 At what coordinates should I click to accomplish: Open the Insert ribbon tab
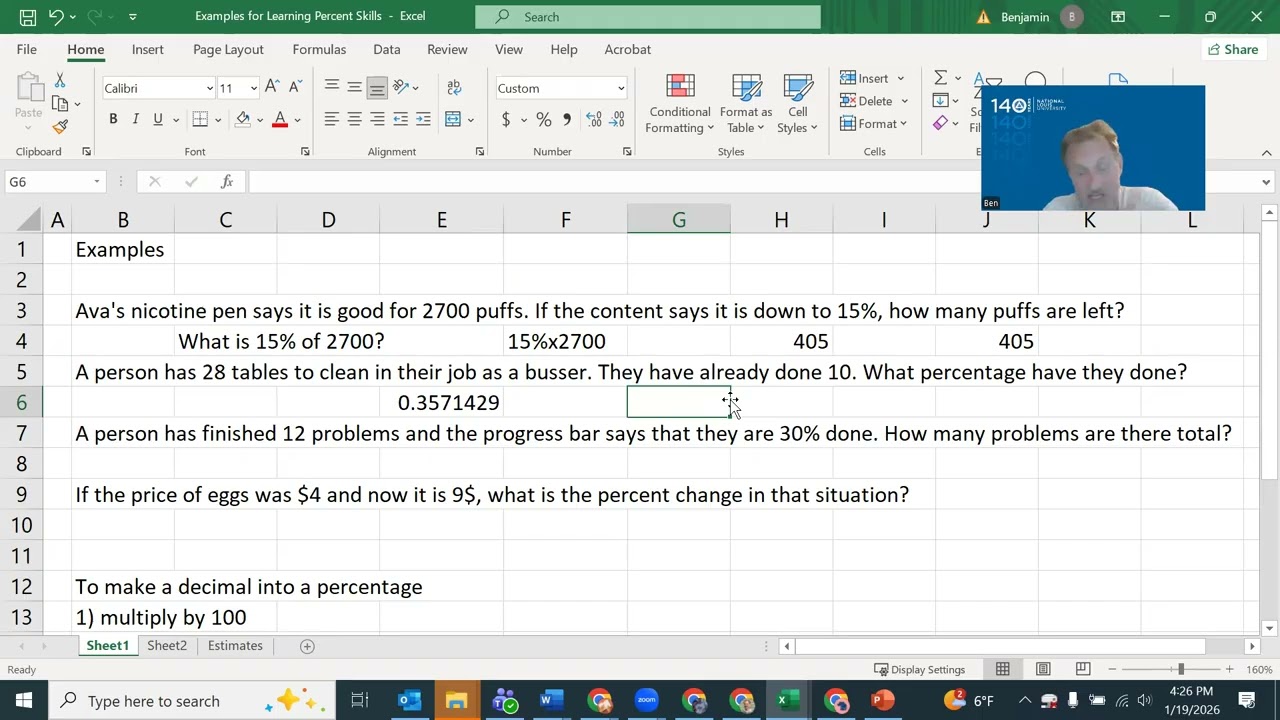(148, 49)
